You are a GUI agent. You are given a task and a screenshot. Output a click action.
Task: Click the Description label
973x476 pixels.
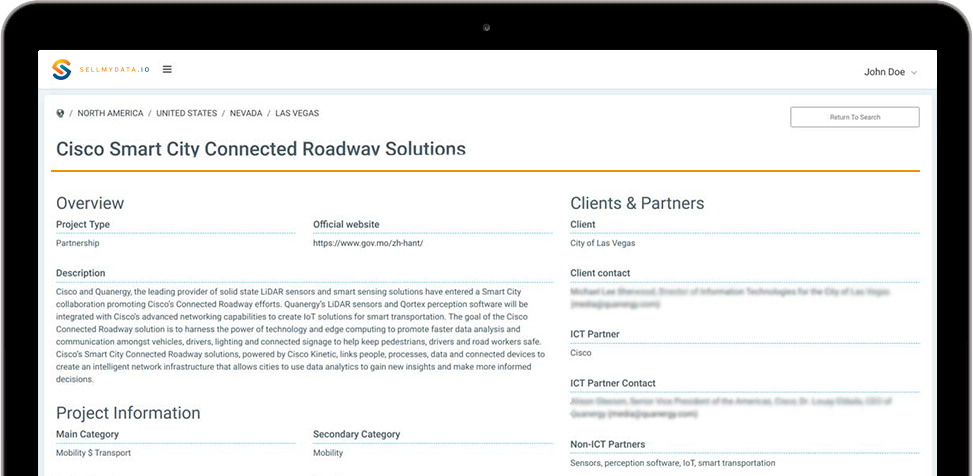[x=81, y=273]
